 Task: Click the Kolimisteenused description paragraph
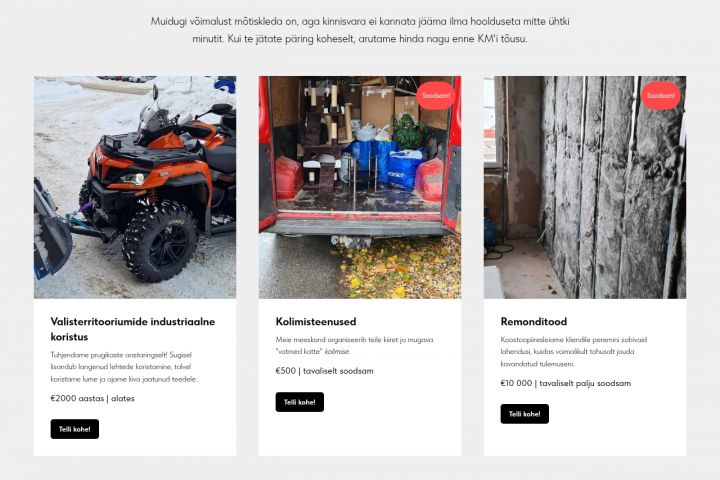coord(354,345)
